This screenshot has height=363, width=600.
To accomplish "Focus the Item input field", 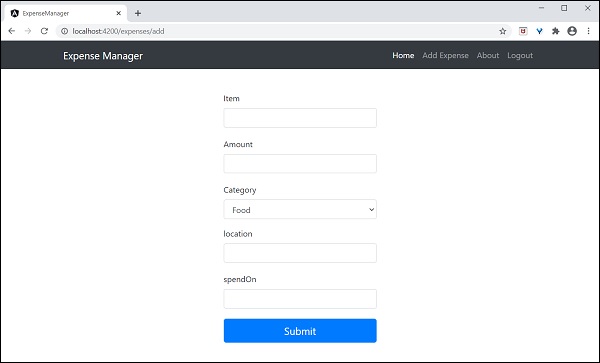I will coord(300,118).
